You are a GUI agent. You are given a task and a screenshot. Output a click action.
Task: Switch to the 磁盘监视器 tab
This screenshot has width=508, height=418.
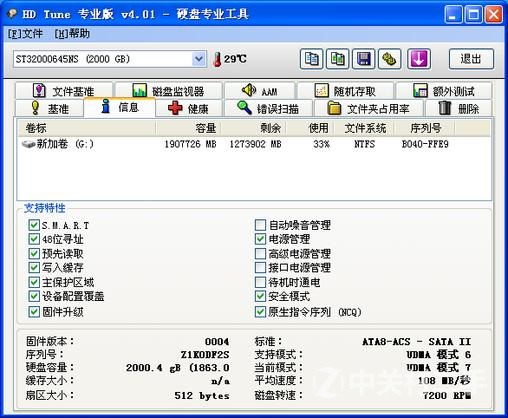pos(169,91)
